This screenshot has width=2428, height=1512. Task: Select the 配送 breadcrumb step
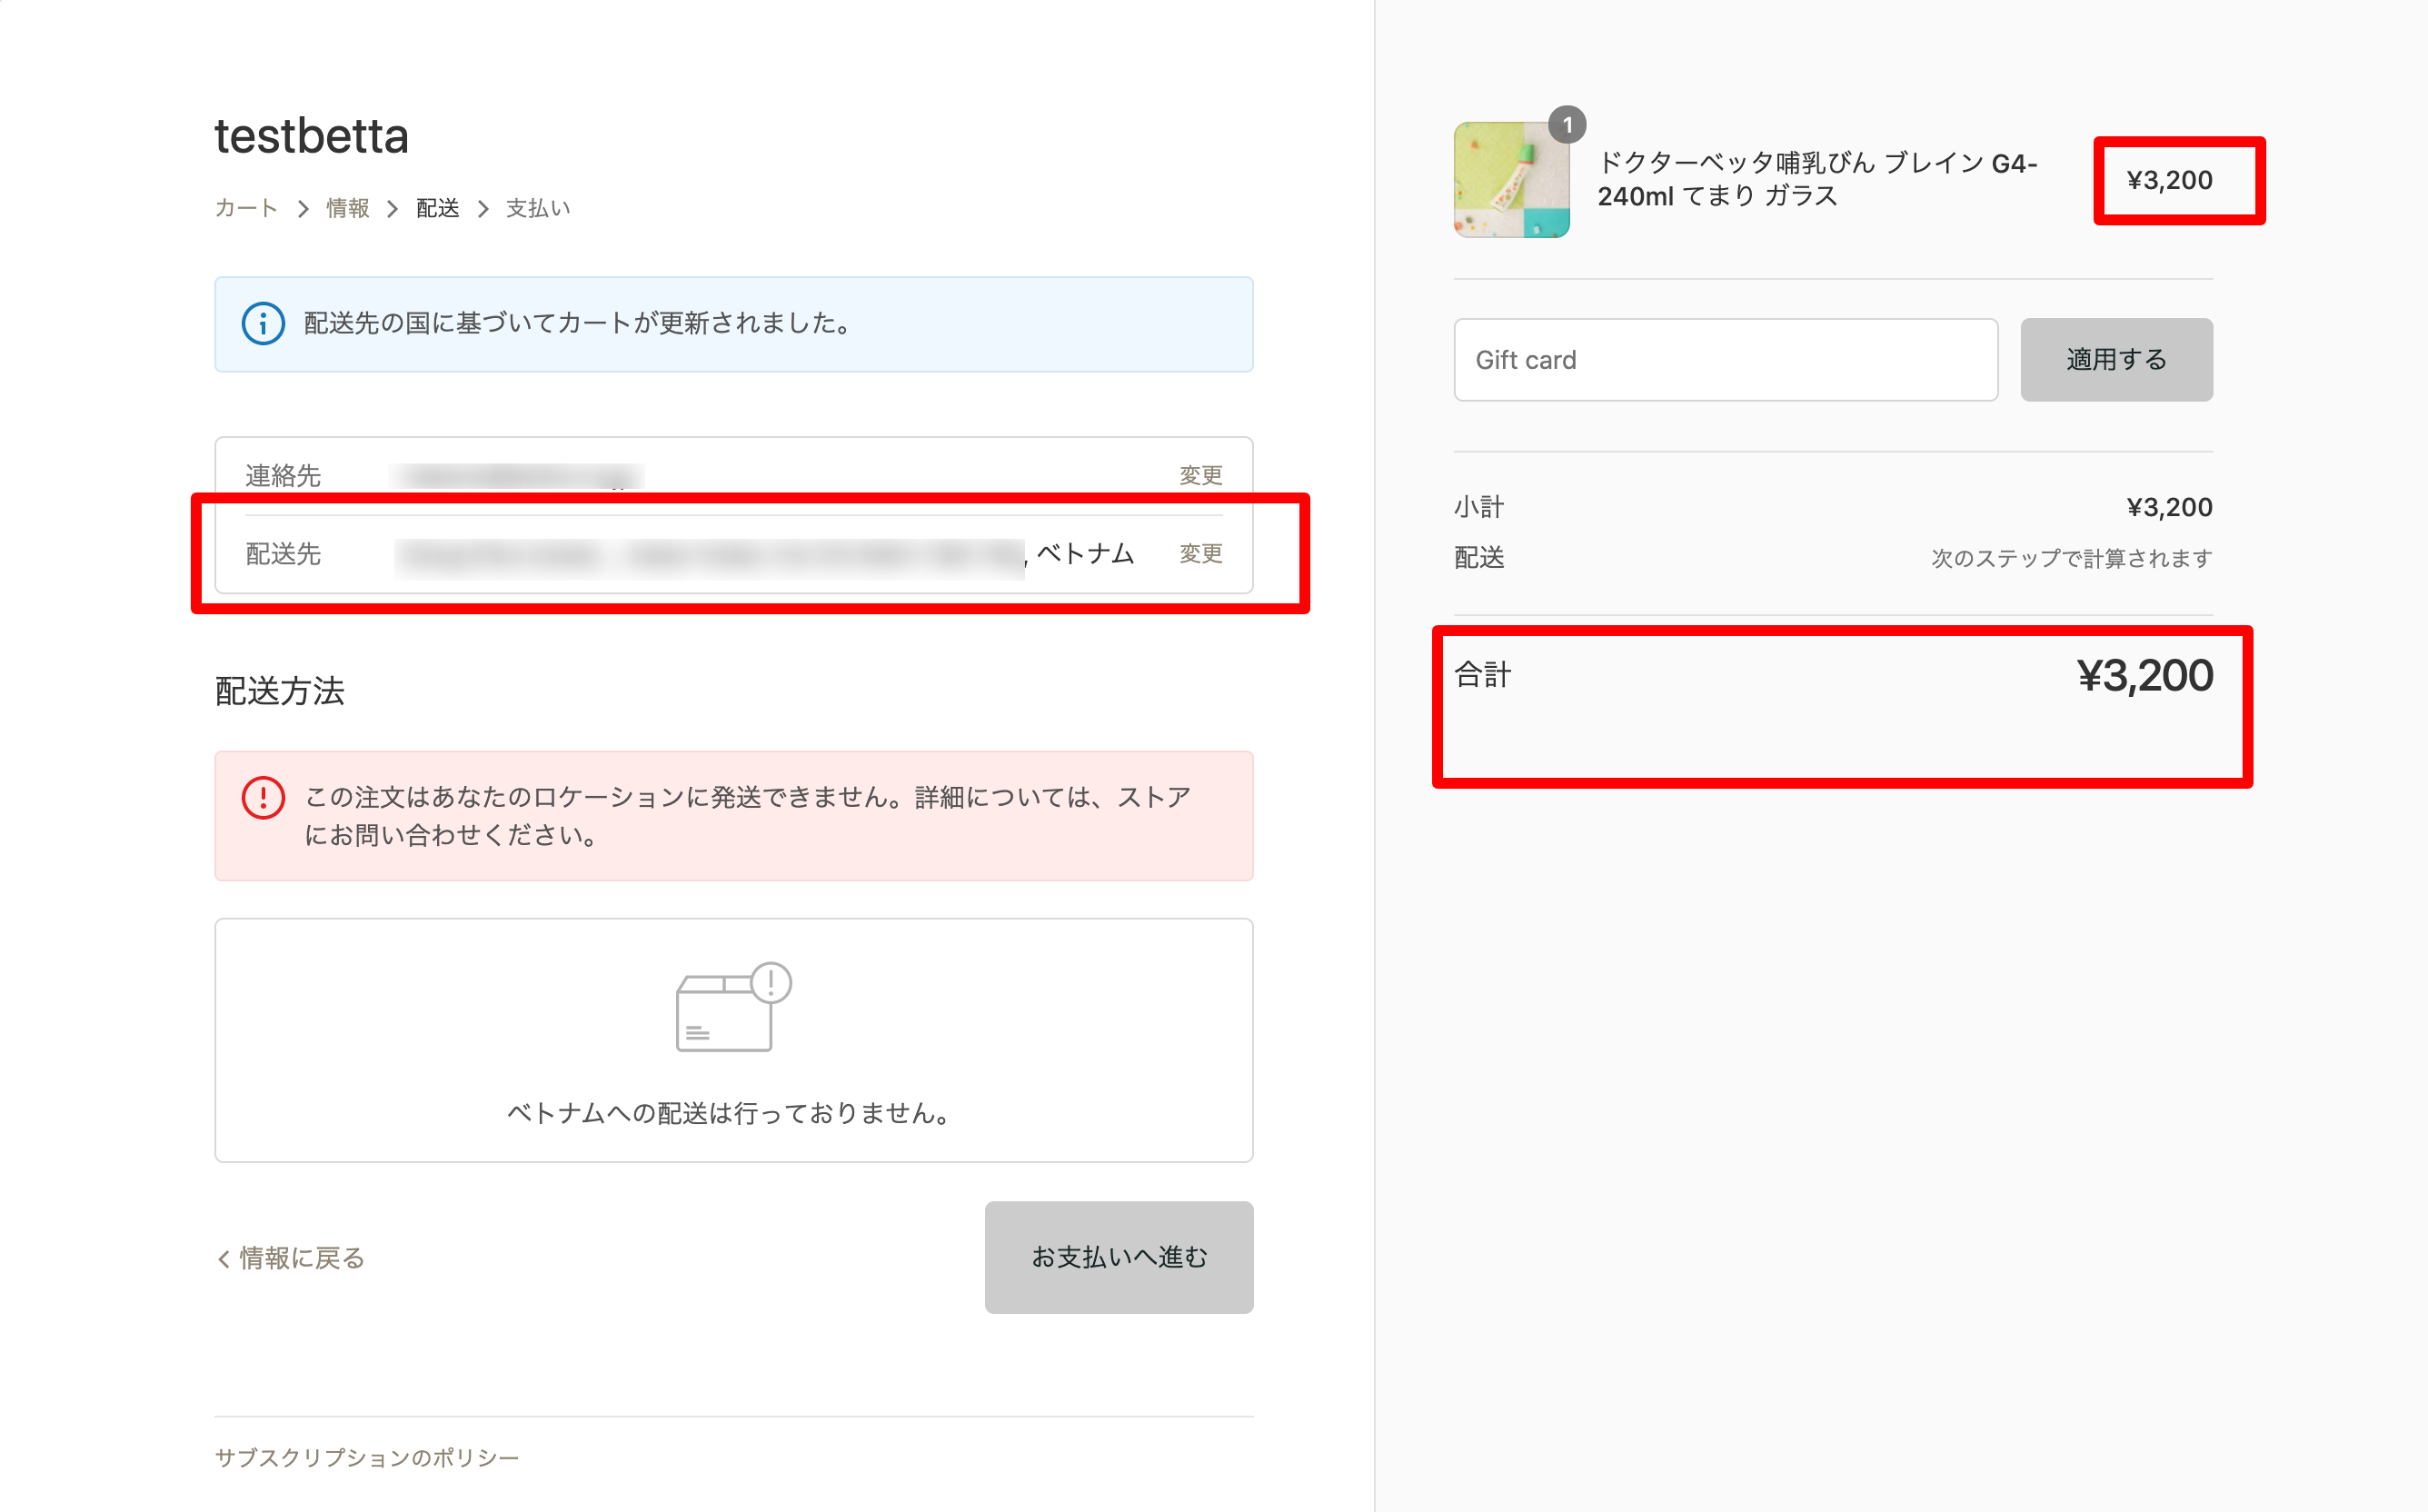(438, 208)
